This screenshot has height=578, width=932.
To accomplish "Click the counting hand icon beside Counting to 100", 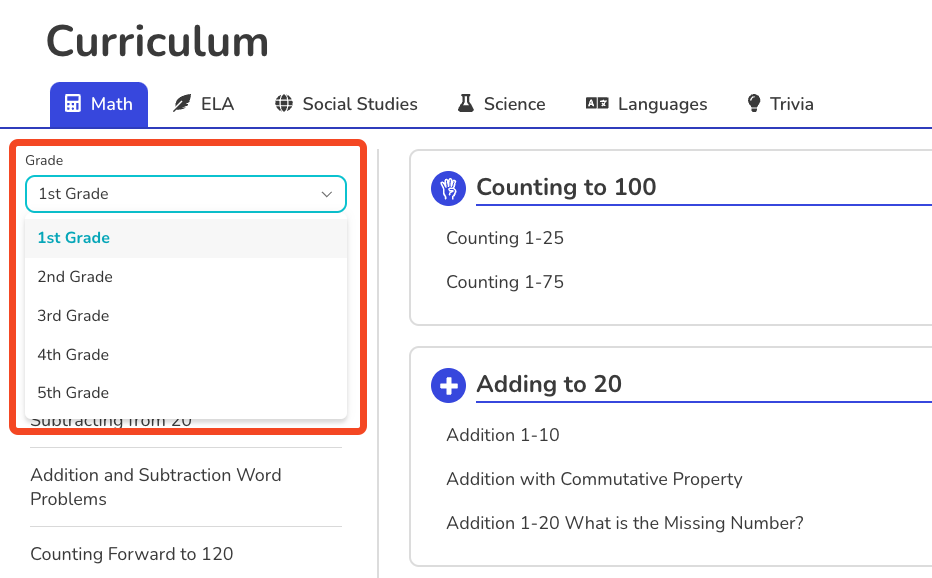I will (448, 188).
